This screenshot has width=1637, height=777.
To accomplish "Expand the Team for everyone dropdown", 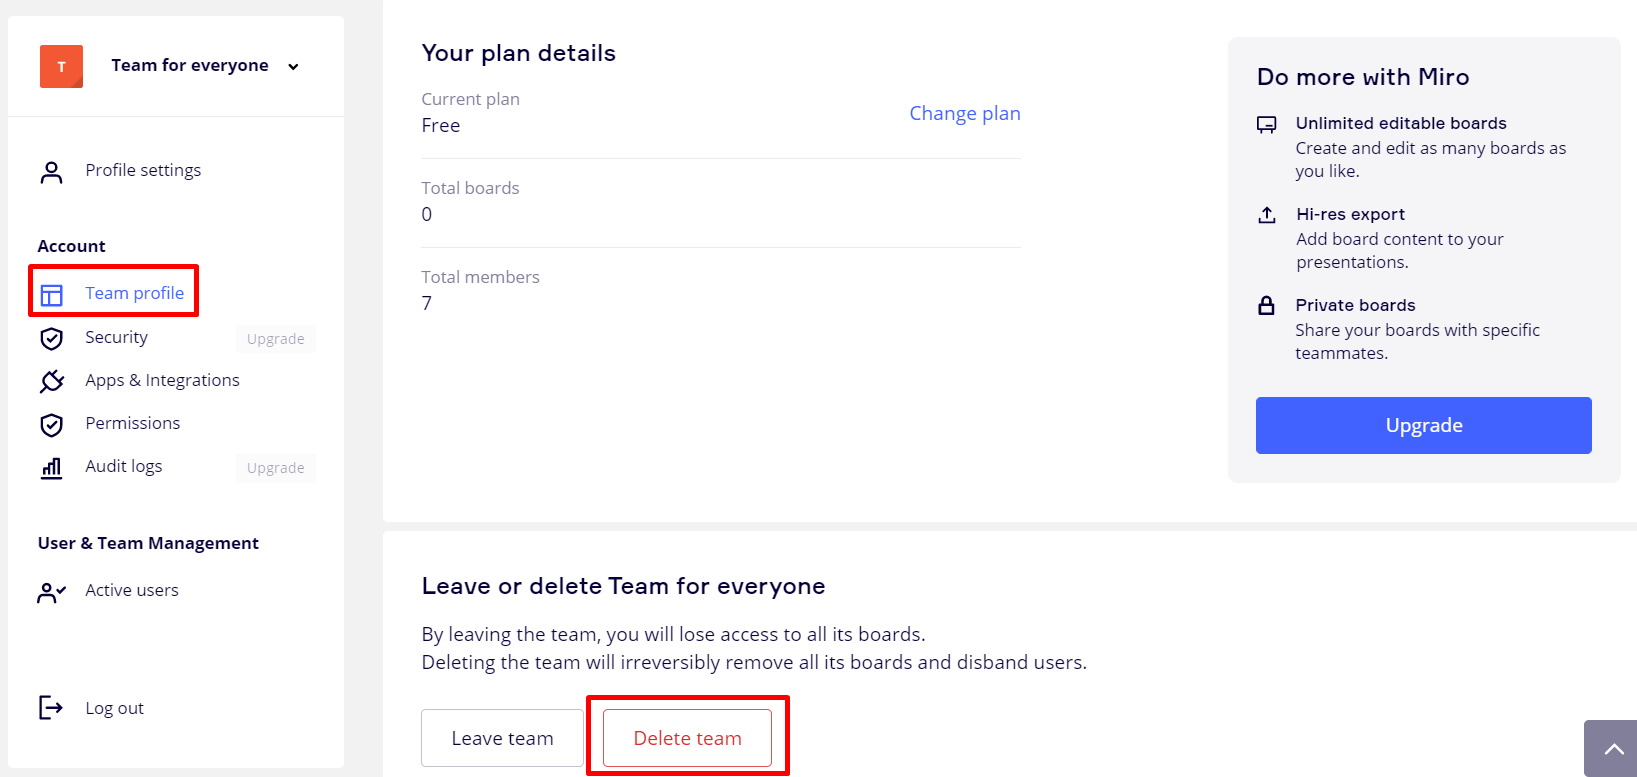I will 293,67.
